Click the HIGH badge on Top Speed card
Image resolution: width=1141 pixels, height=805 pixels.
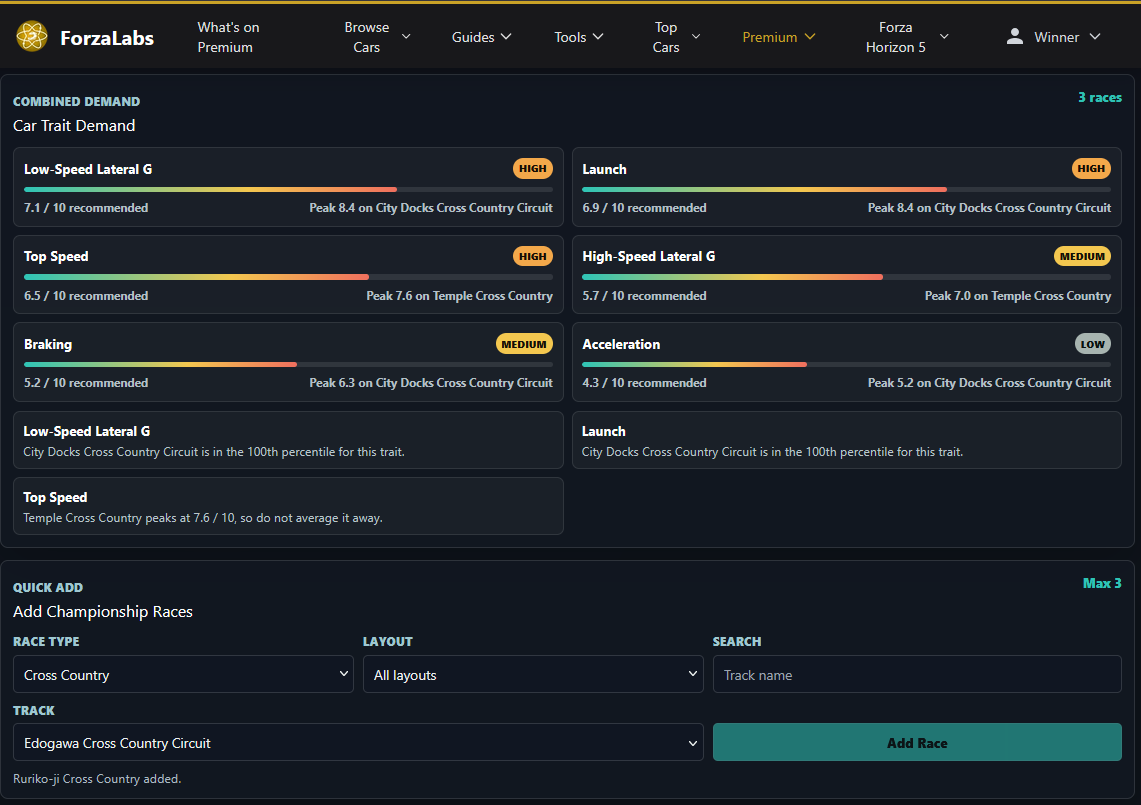click(x=533, y=256)
